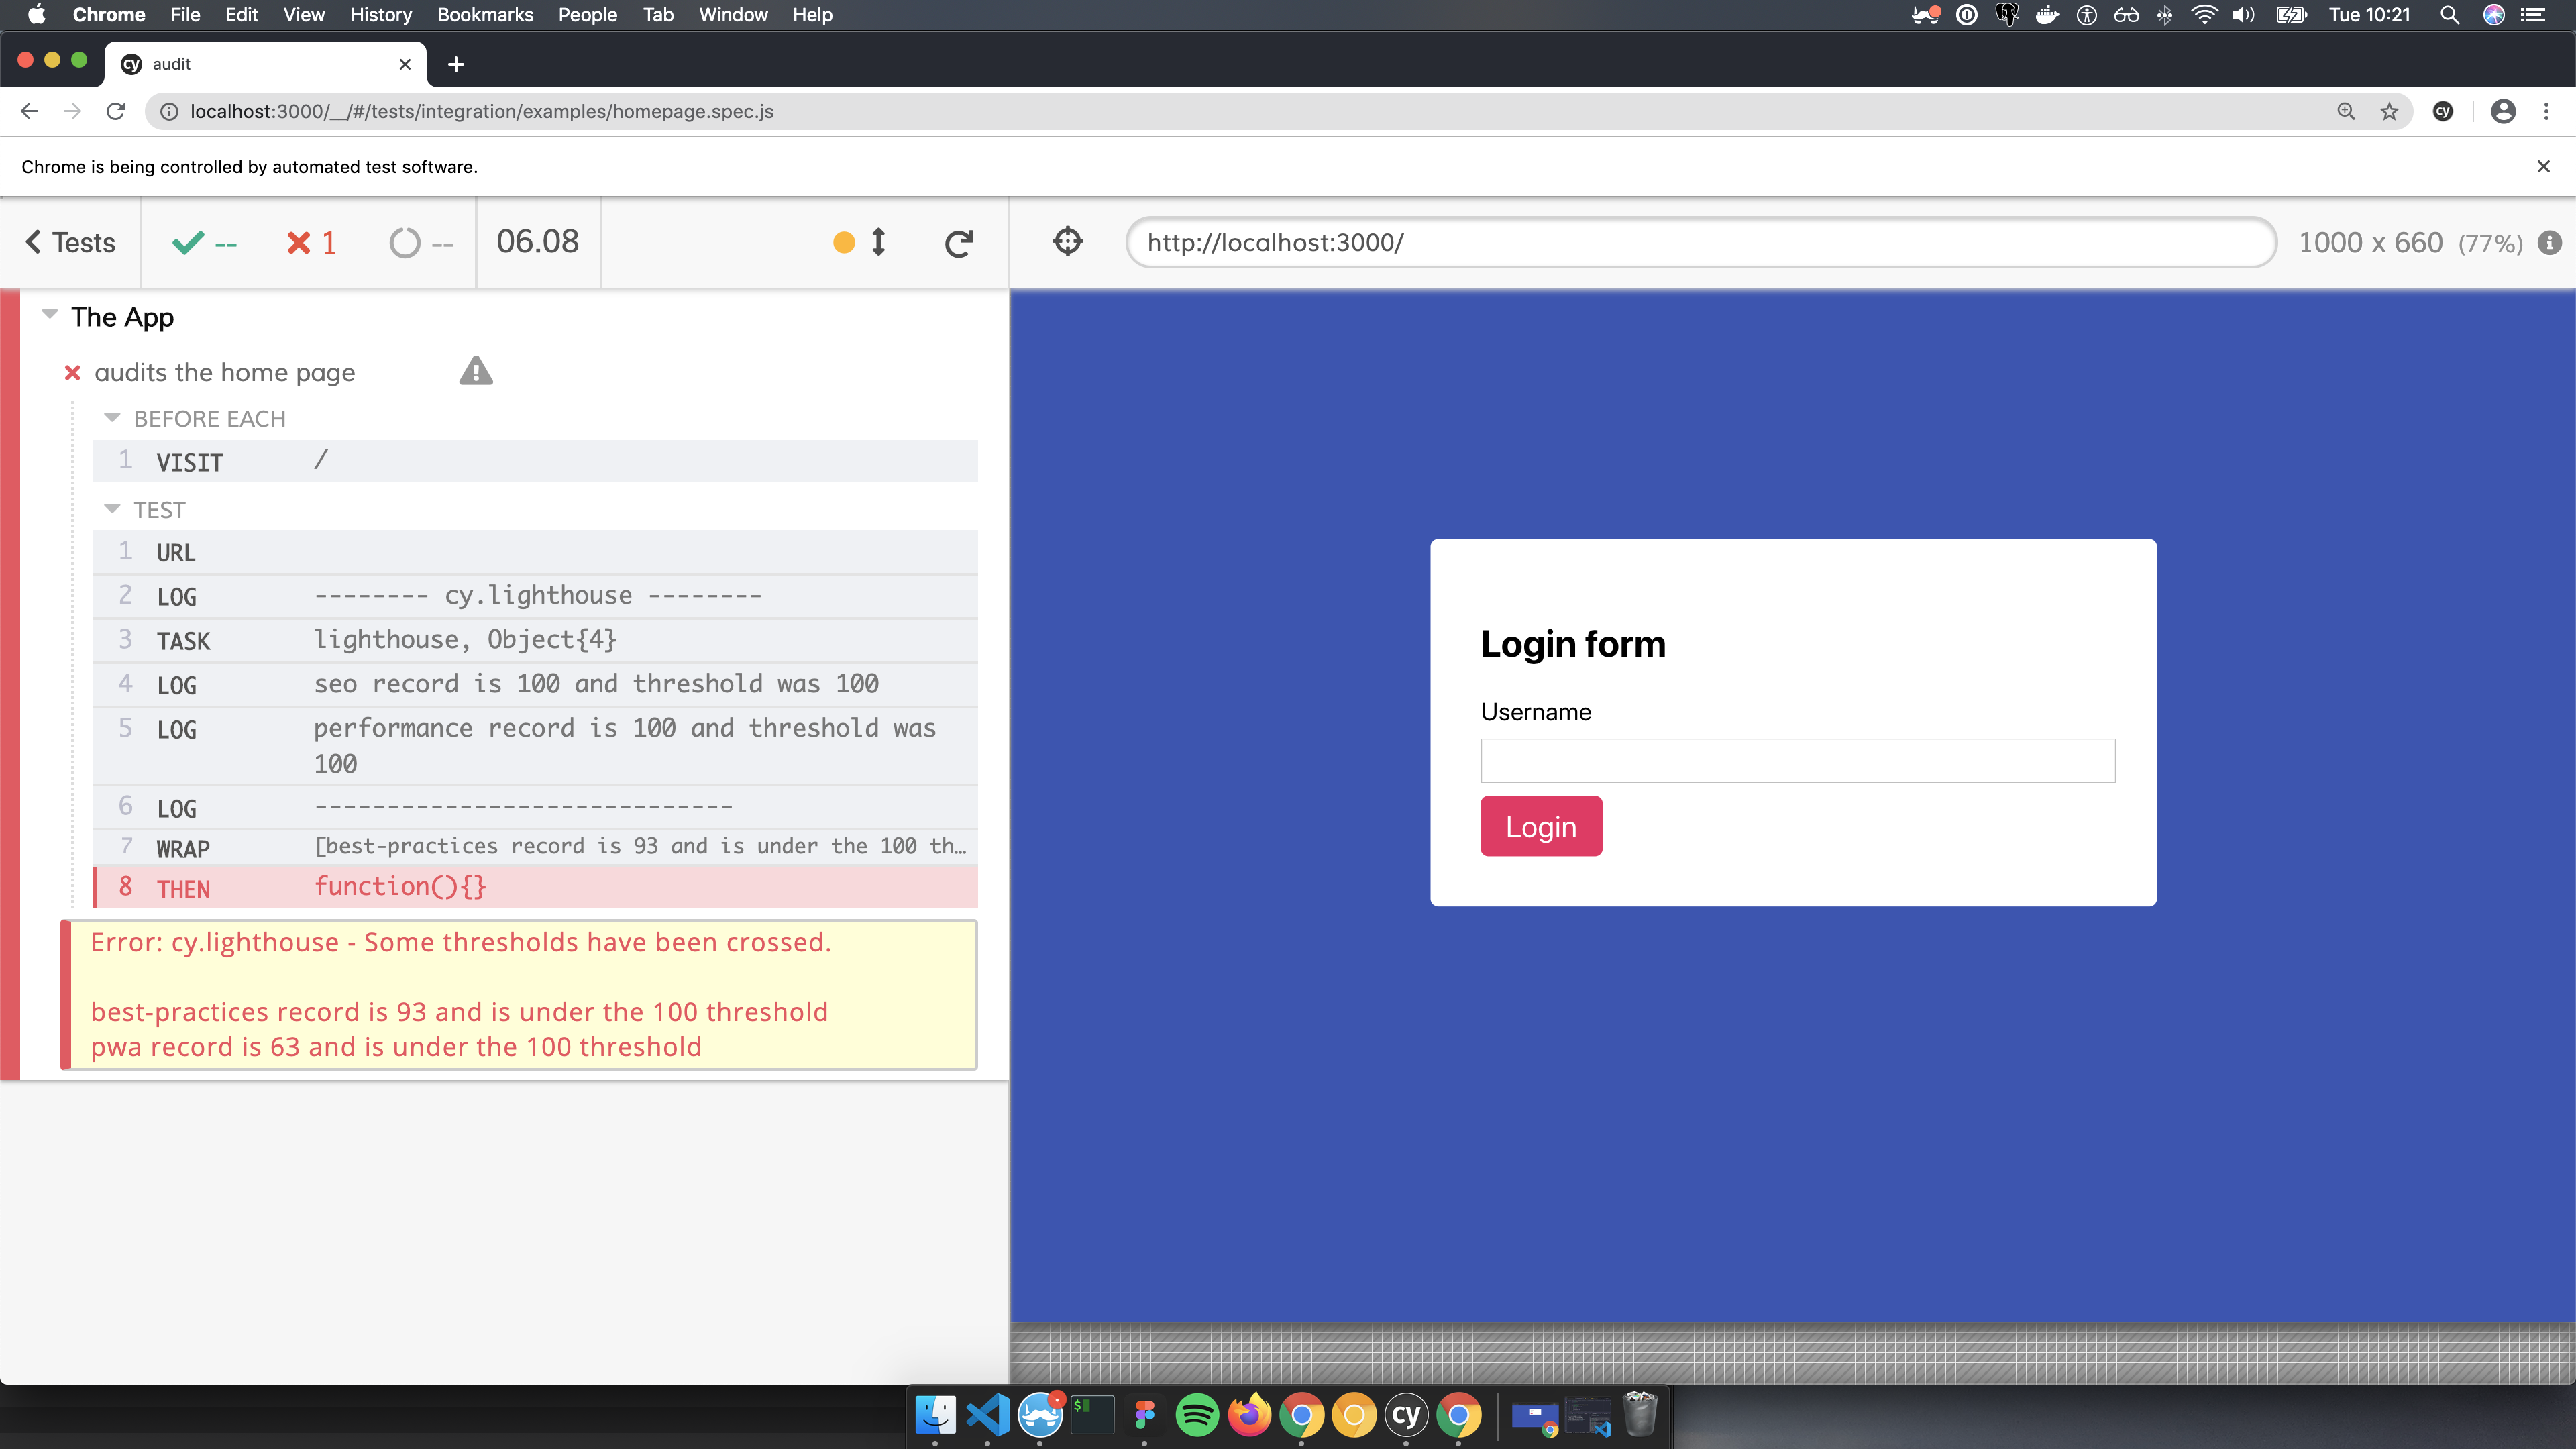The image size is (2576, 1449).
Task: Open Spotify from the dock
Action: tap(1196, 1415)
